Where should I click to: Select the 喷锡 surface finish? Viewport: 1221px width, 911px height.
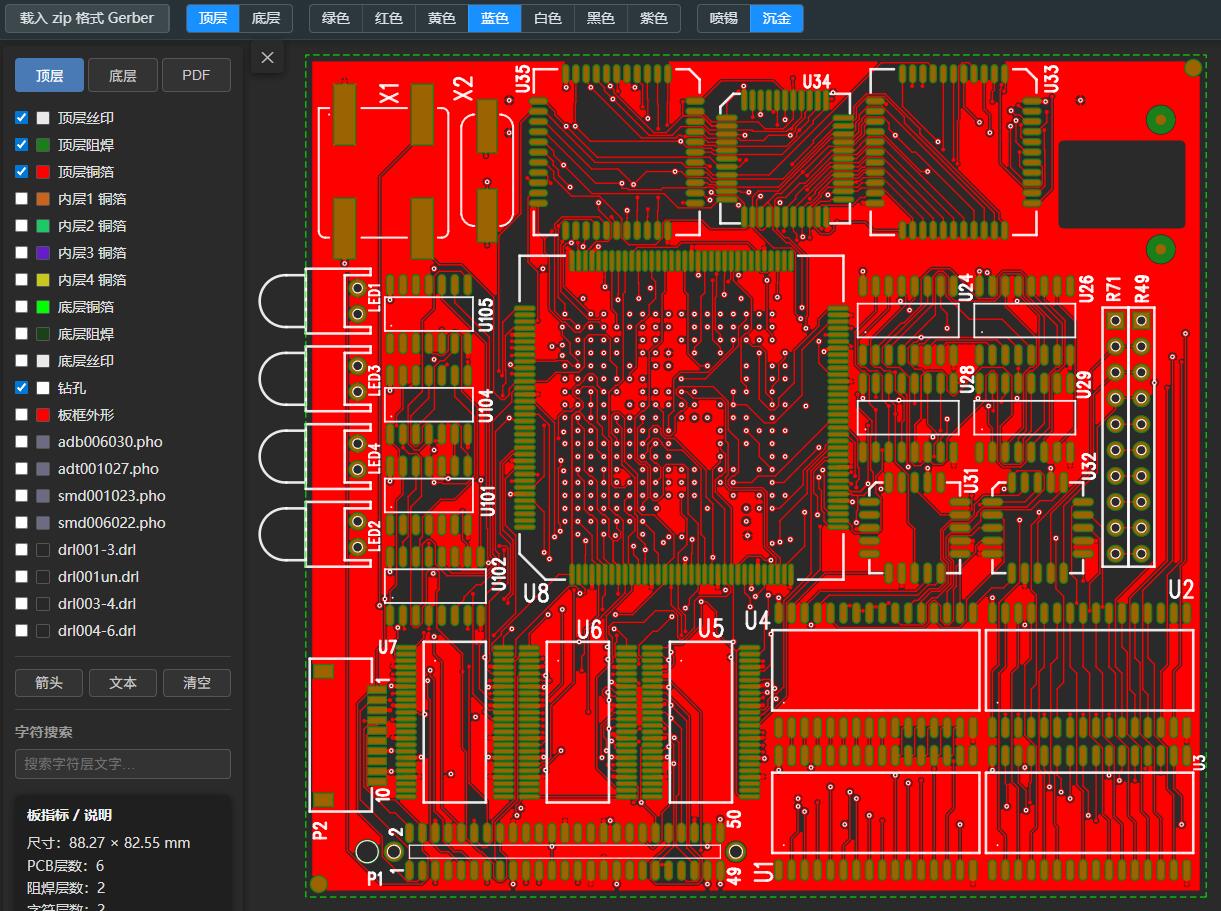click(x=723, y=18)
